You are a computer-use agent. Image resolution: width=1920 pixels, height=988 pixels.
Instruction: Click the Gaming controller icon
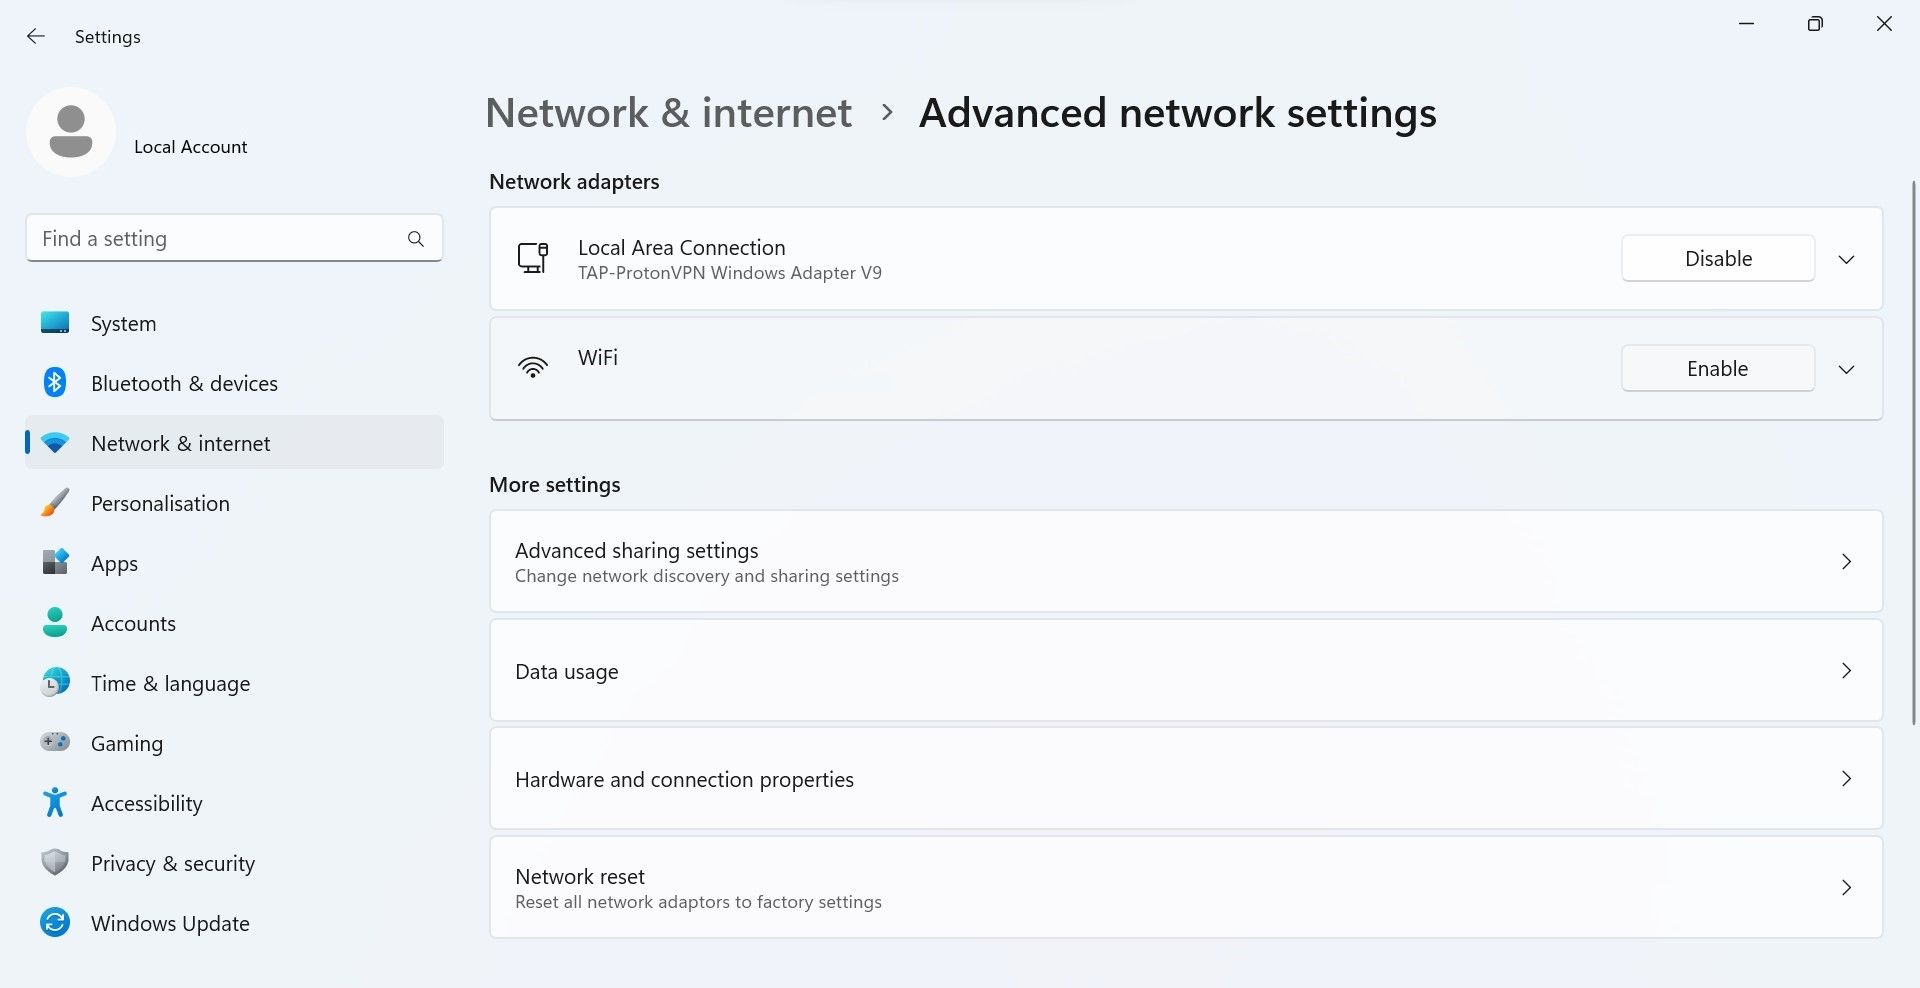point(55,742)
